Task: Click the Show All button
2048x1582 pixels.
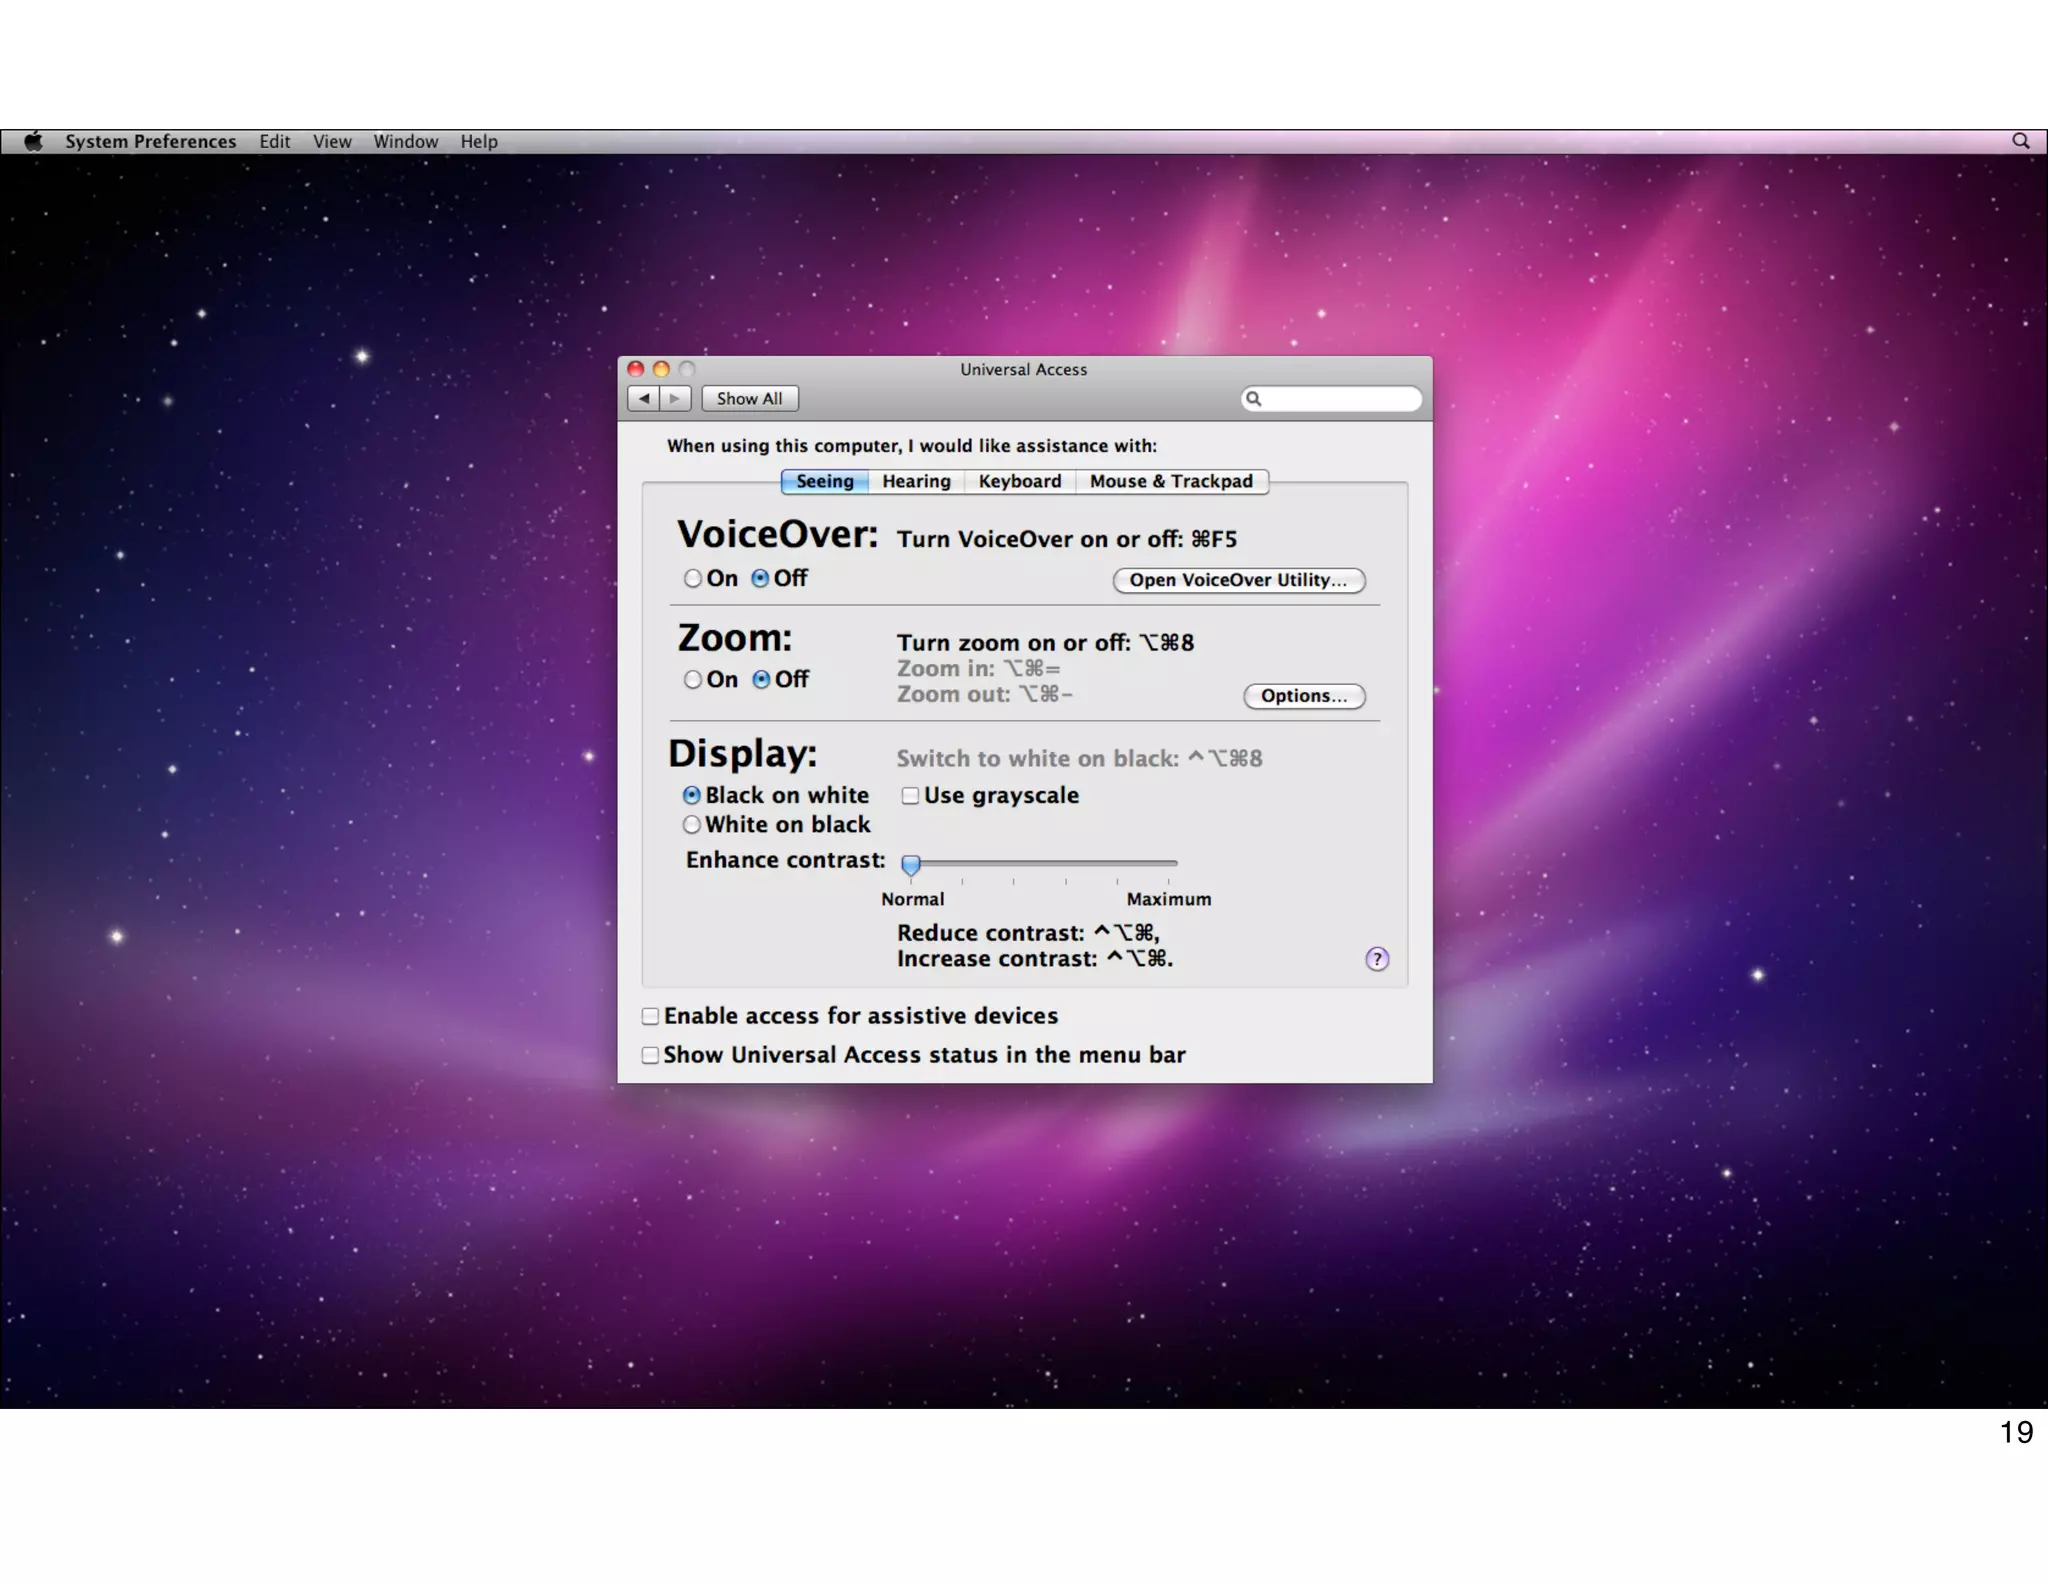Action: [749, 398]
